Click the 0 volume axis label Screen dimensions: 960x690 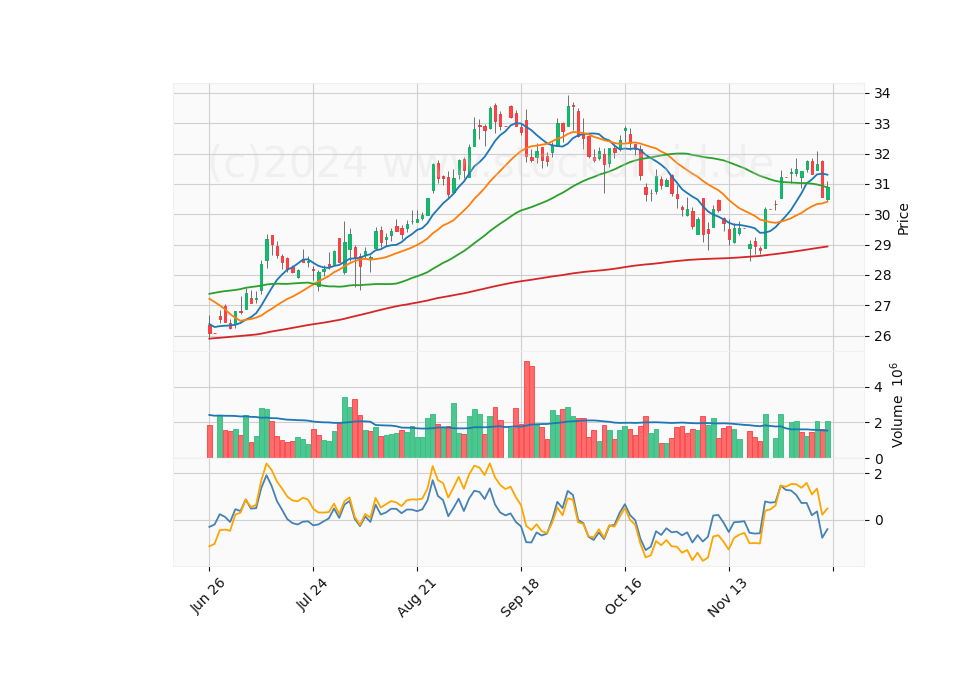coord(879,459)
